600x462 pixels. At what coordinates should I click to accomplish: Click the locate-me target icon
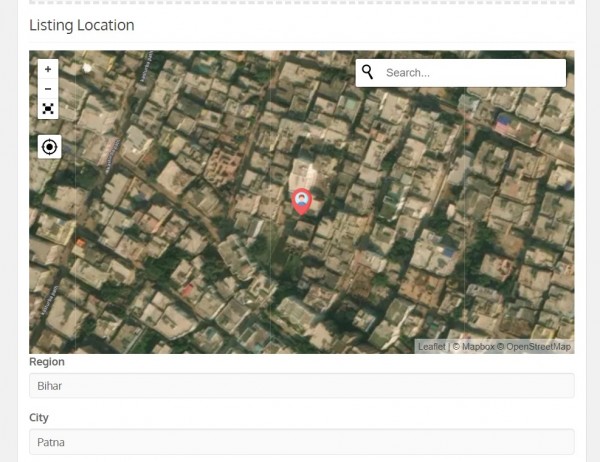pos(49,147)
